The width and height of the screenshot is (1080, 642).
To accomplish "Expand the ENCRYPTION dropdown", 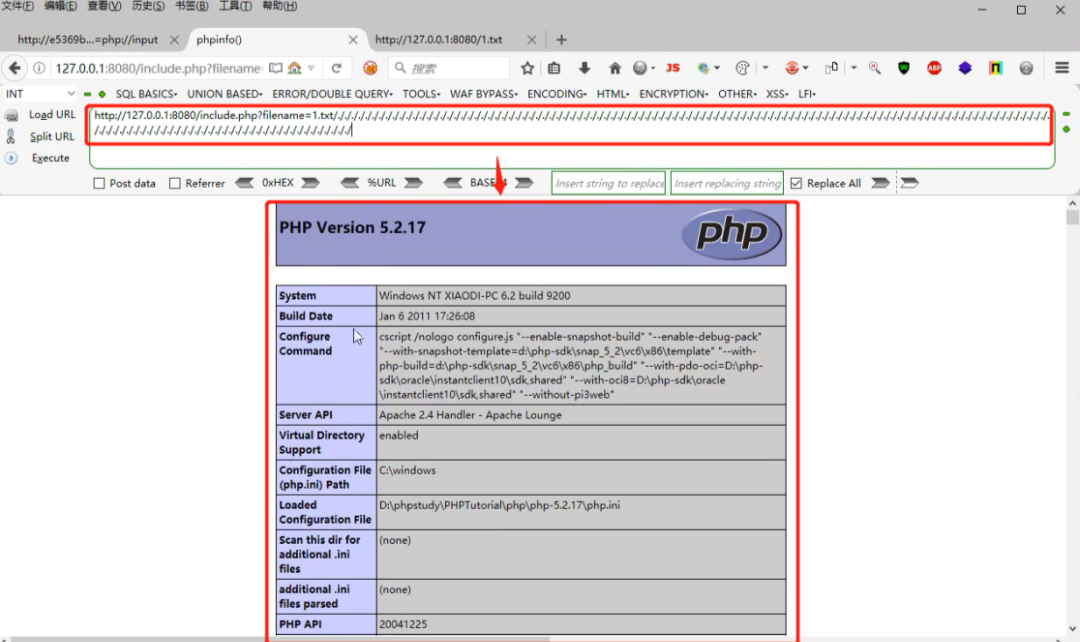I will click(673, 94).
